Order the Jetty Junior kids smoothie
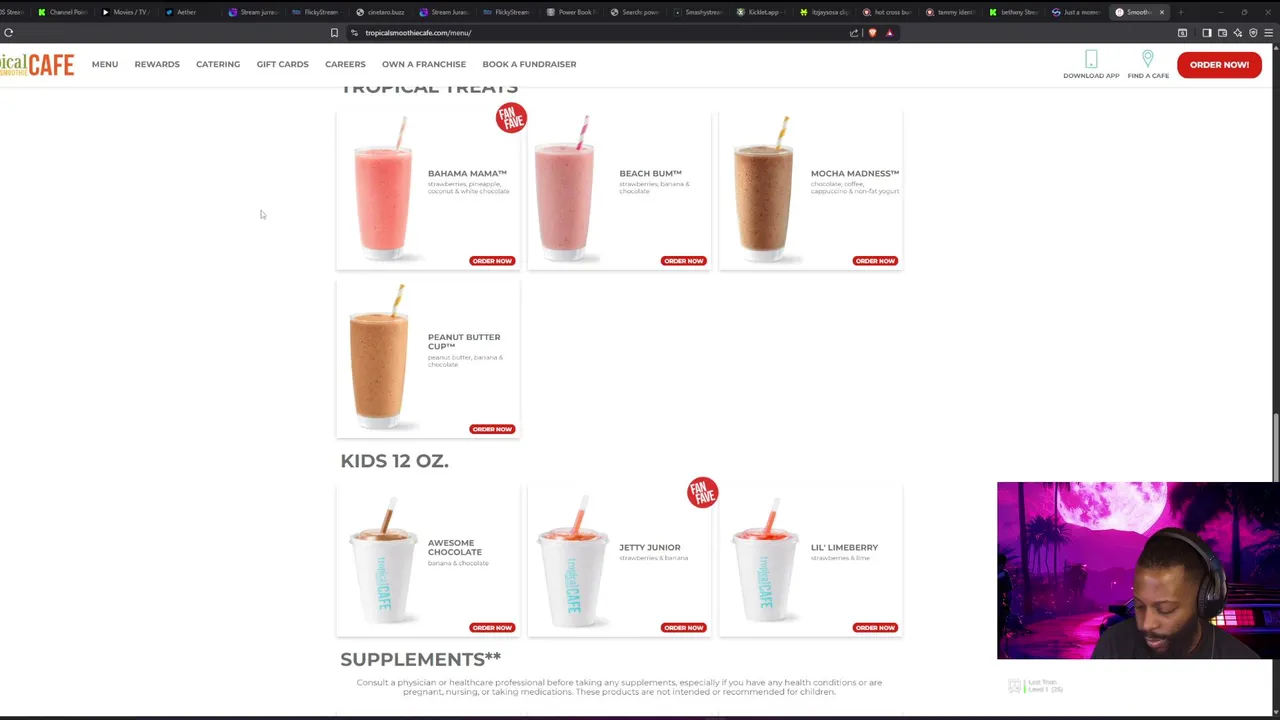Screen dimensions: 1280x720 click(x=683, y=628)
